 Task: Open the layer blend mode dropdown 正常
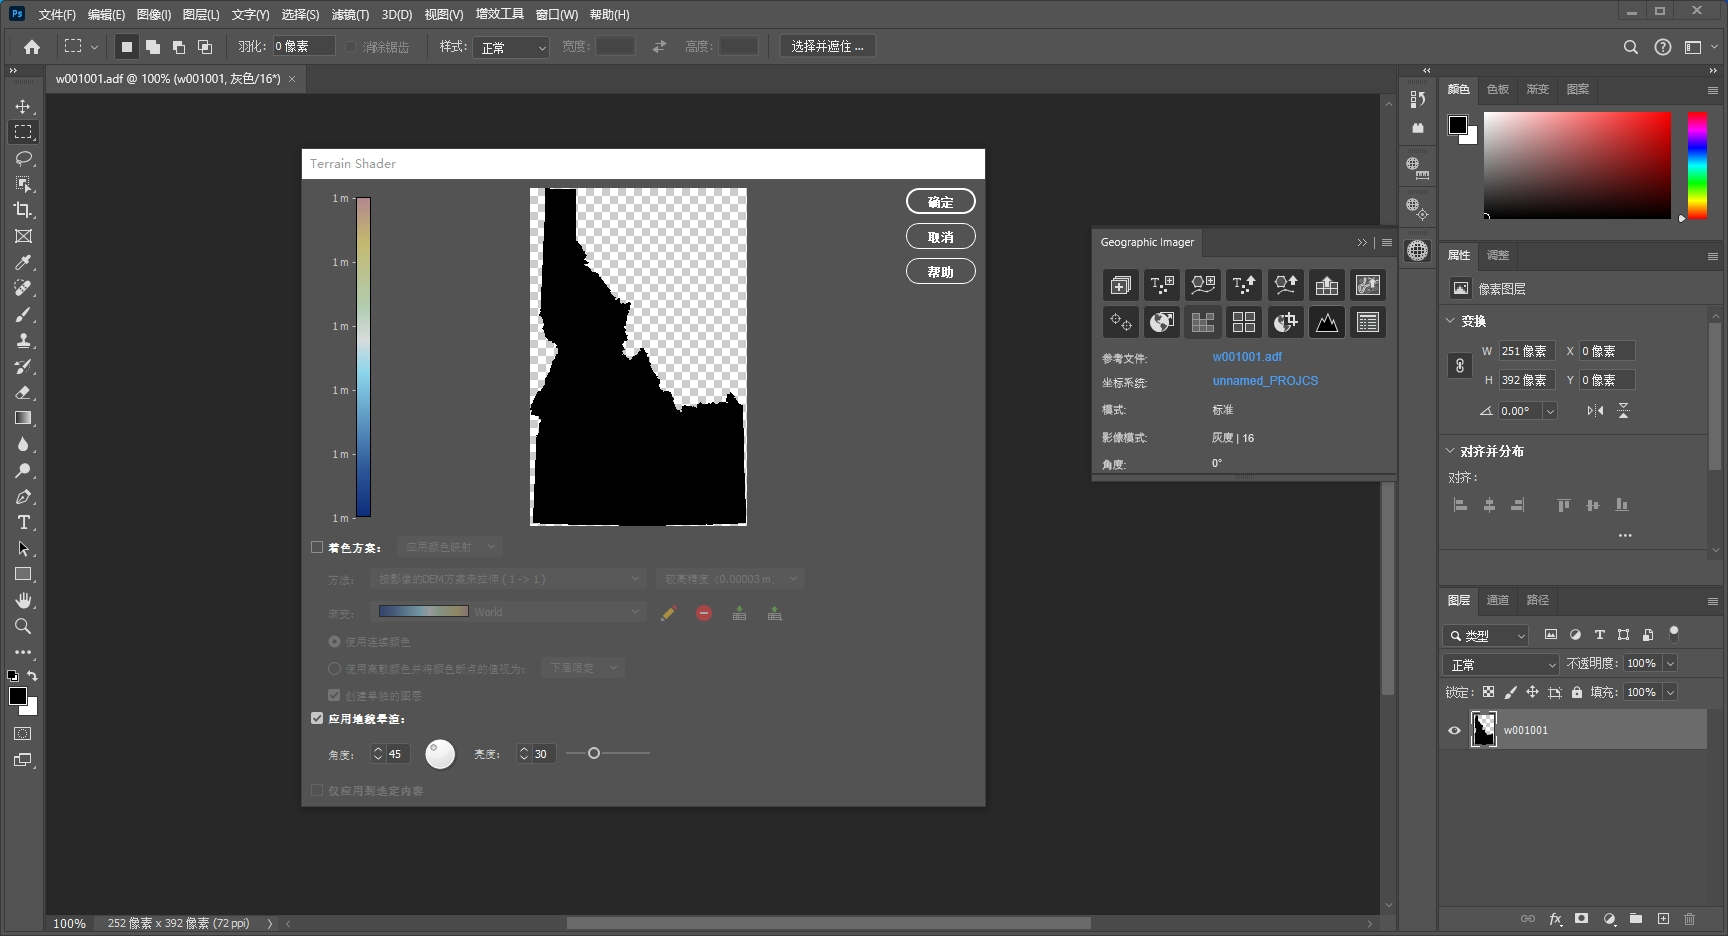[x=1502, y=664]
